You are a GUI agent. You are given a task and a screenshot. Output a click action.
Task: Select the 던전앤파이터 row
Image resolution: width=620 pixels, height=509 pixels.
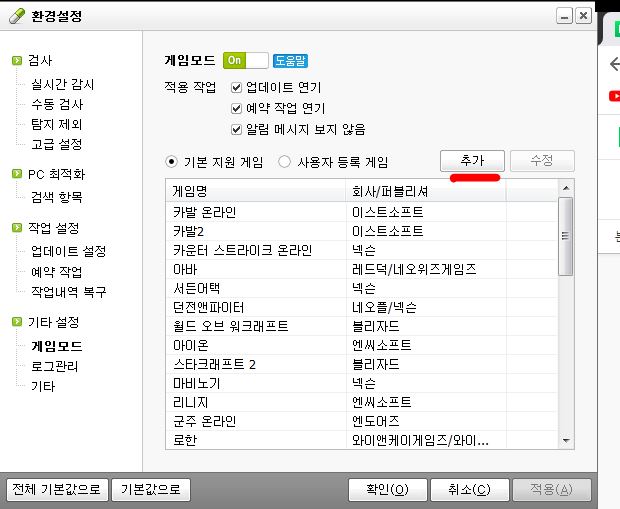point(362,307)
